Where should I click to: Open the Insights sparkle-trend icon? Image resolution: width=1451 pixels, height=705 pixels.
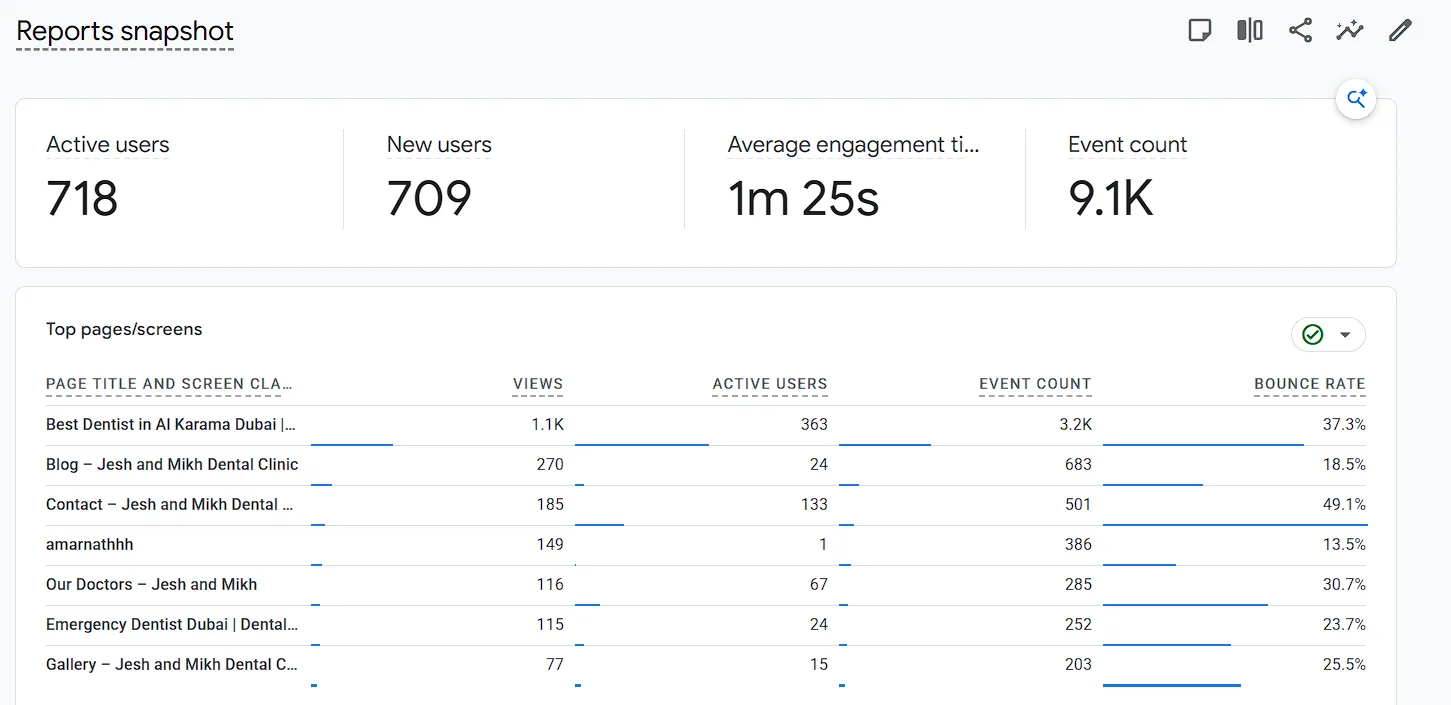[x=1350, y=31]
